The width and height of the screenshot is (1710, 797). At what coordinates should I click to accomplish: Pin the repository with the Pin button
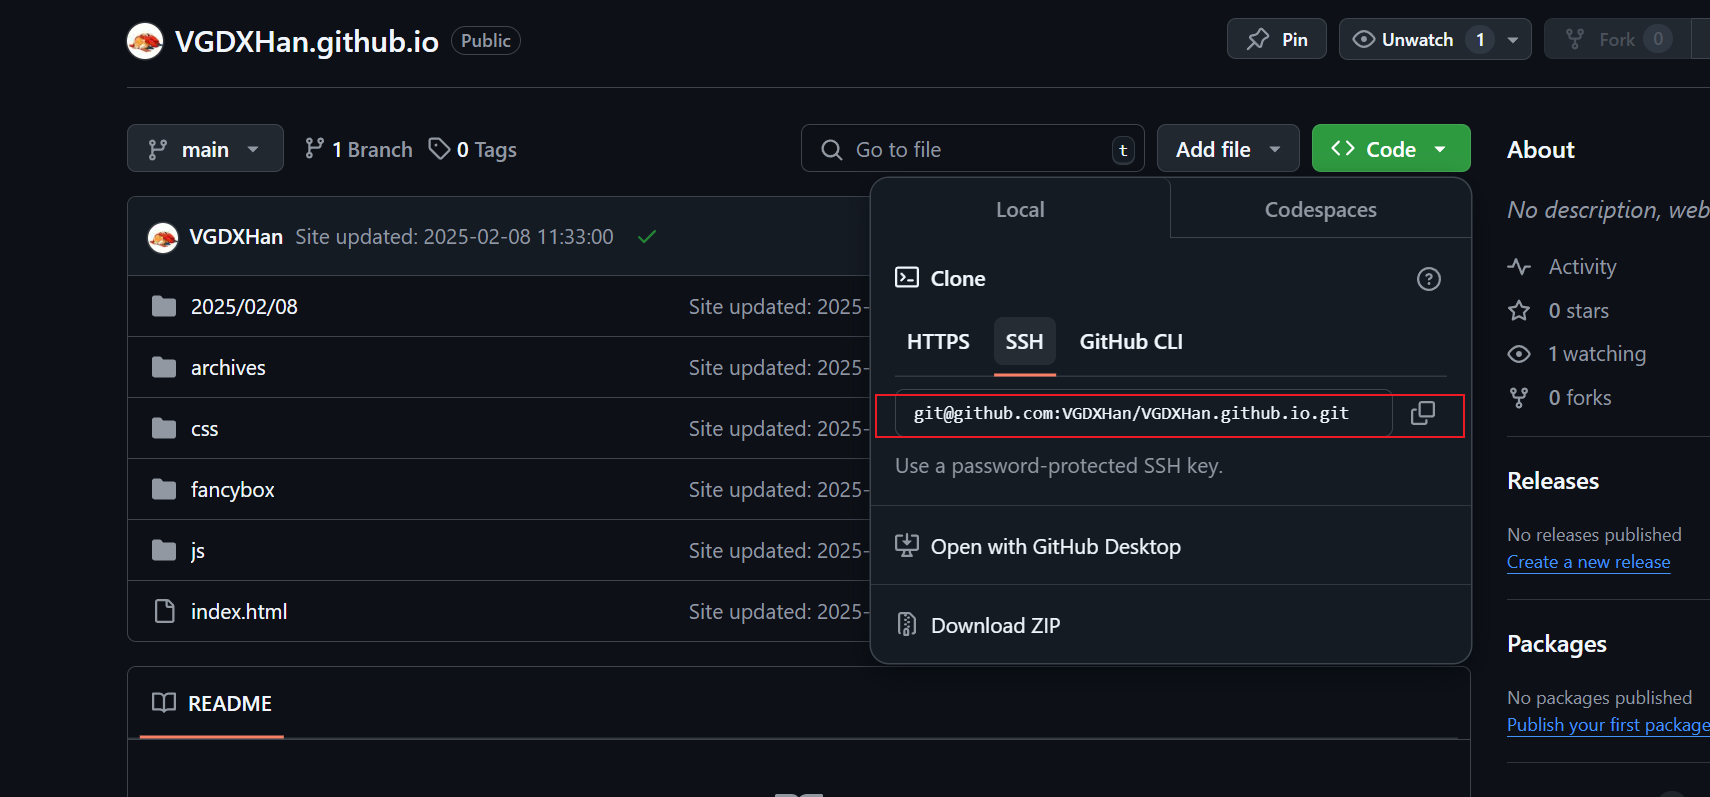[1276, 39]
